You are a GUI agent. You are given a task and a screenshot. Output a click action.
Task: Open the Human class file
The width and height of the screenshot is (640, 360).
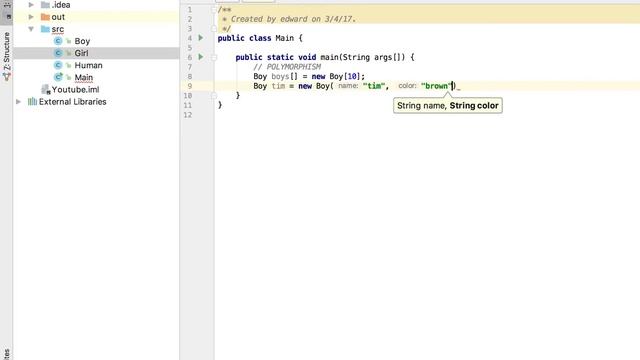point(88,65)
